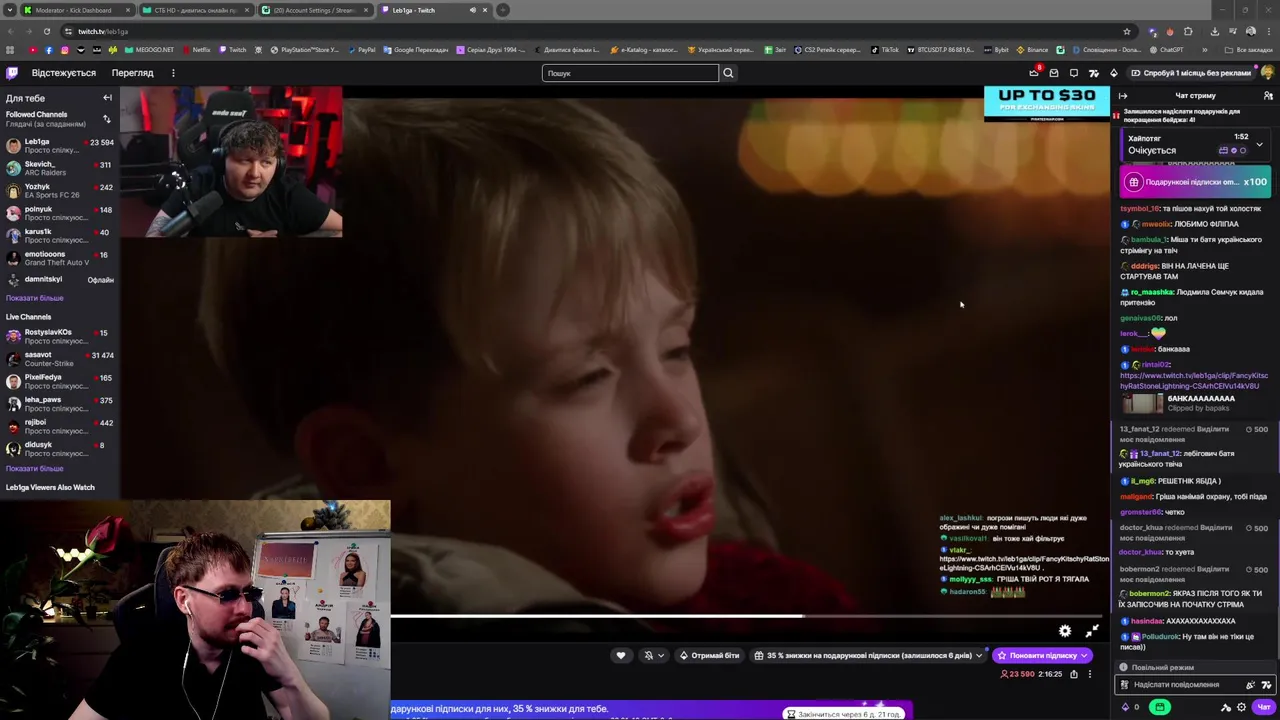Open rejiboi live channel
The width and height of the screenshot is (1280, 720).
click(59, 426)
